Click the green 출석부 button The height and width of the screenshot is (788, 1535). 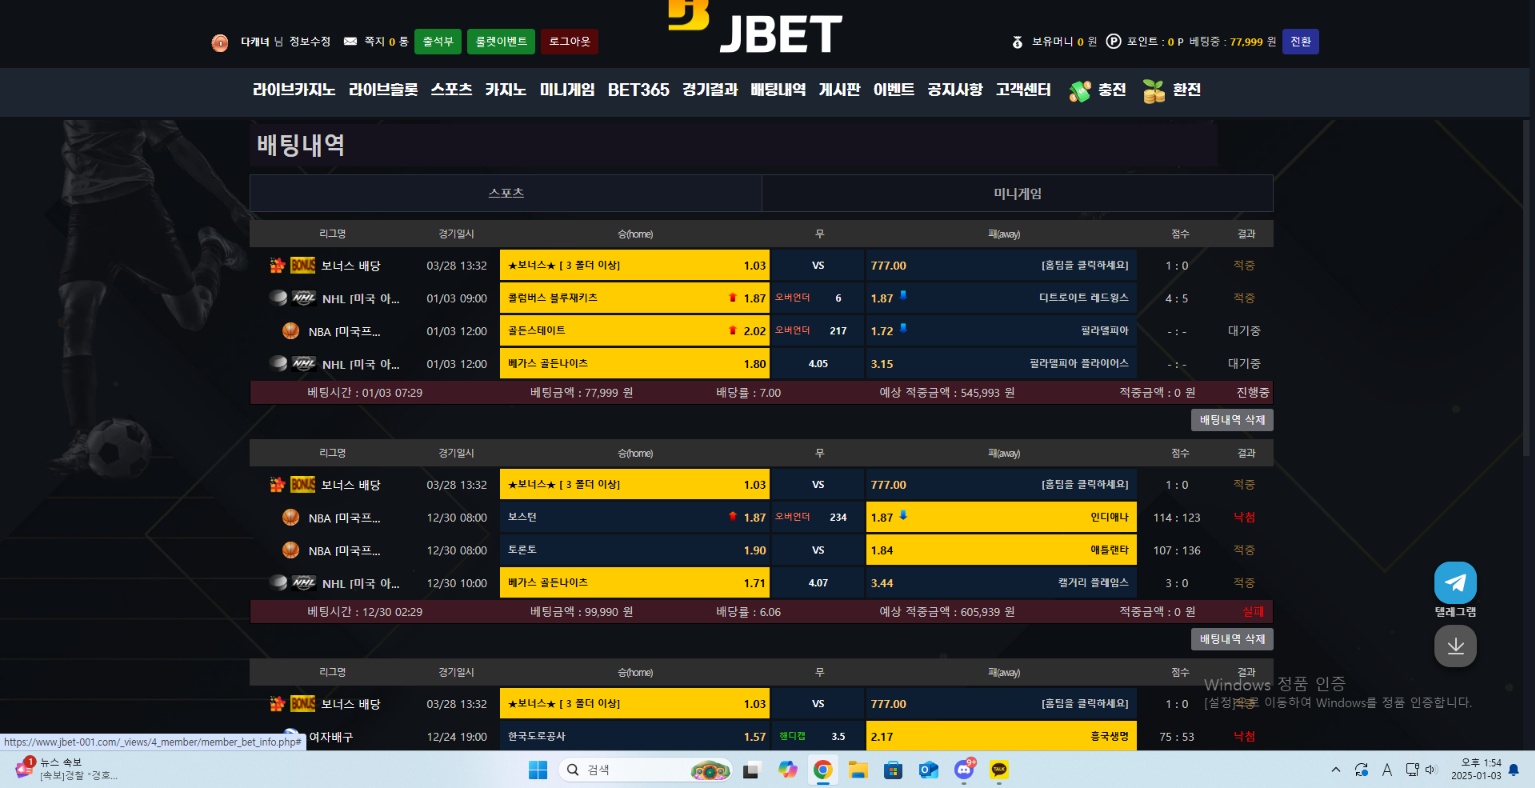pyautogui.click(x=438, y=42)
